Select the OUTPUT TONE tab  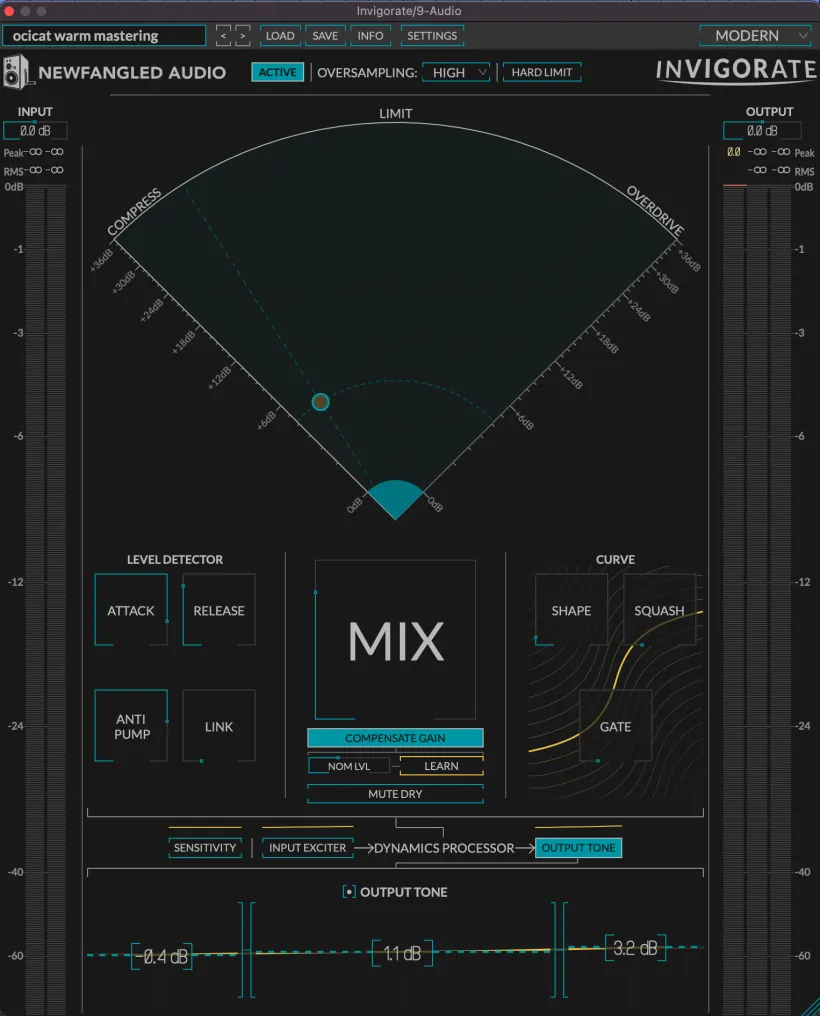click(578, 848)
